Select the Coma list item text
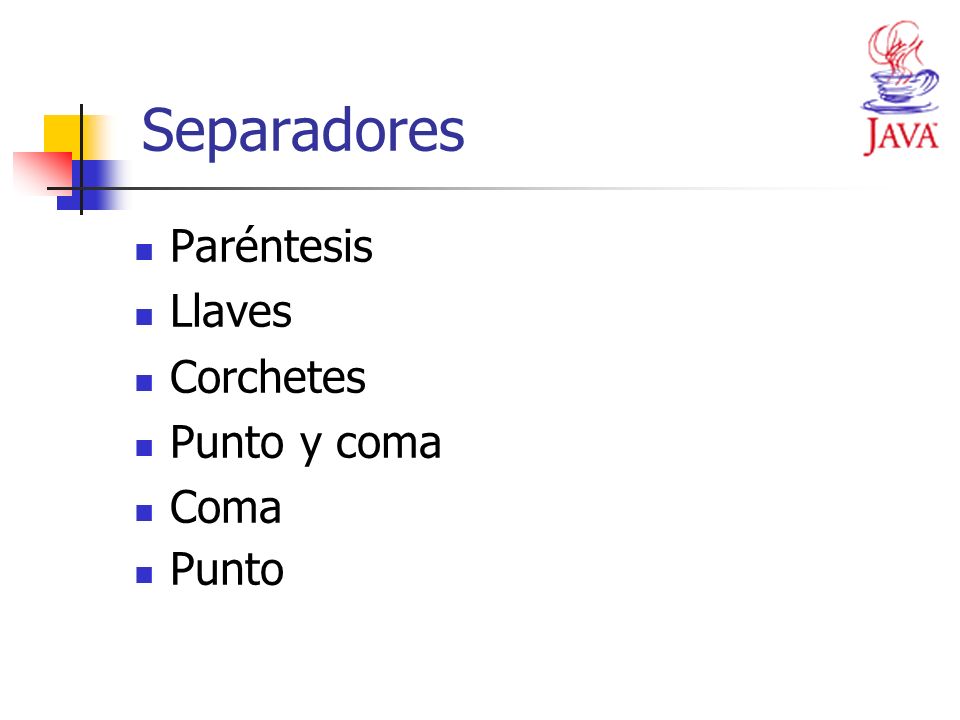 click(225, 508)
